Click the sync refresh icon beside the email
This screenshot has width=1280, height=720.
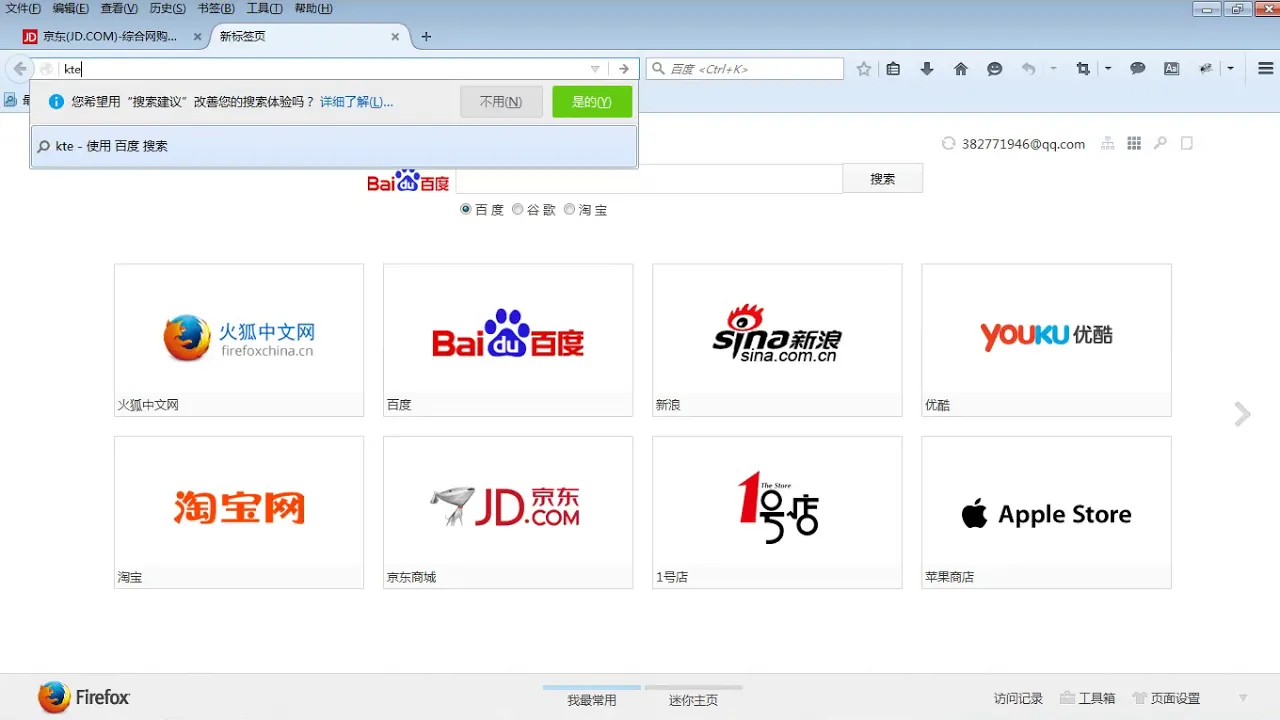948,144
